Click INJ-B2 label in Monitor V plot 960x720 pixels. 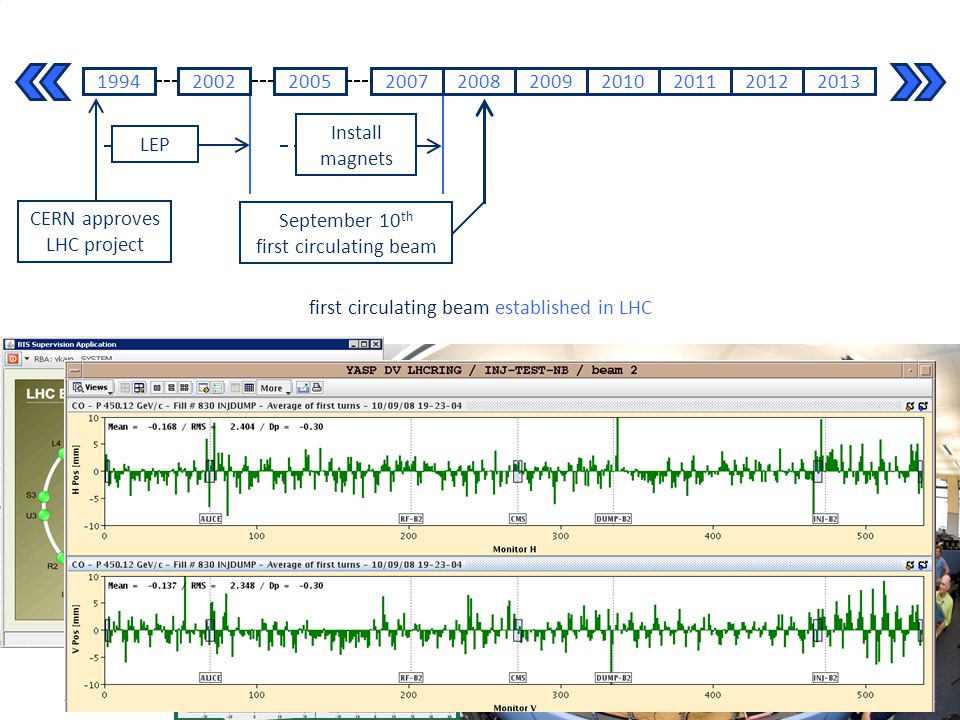825,678
